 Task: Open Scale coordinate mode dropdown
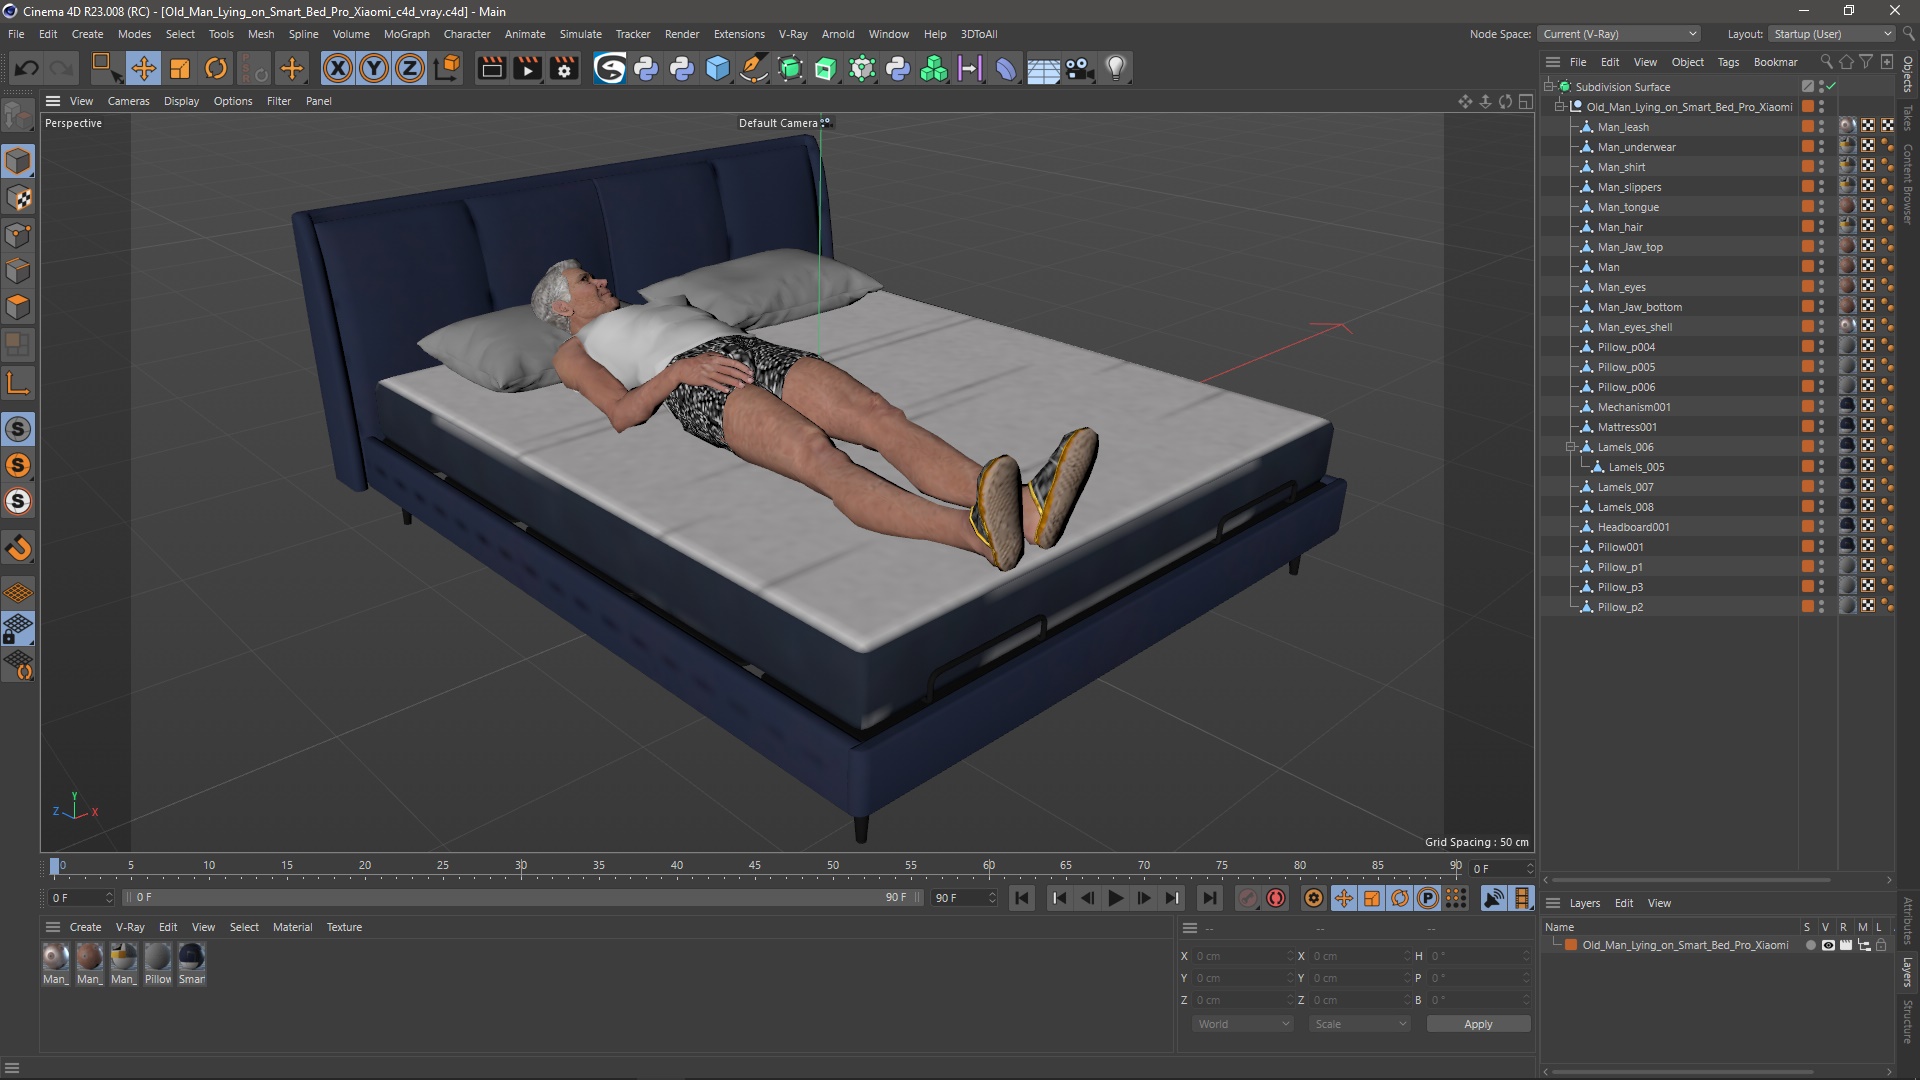tap(1360, 1024)
